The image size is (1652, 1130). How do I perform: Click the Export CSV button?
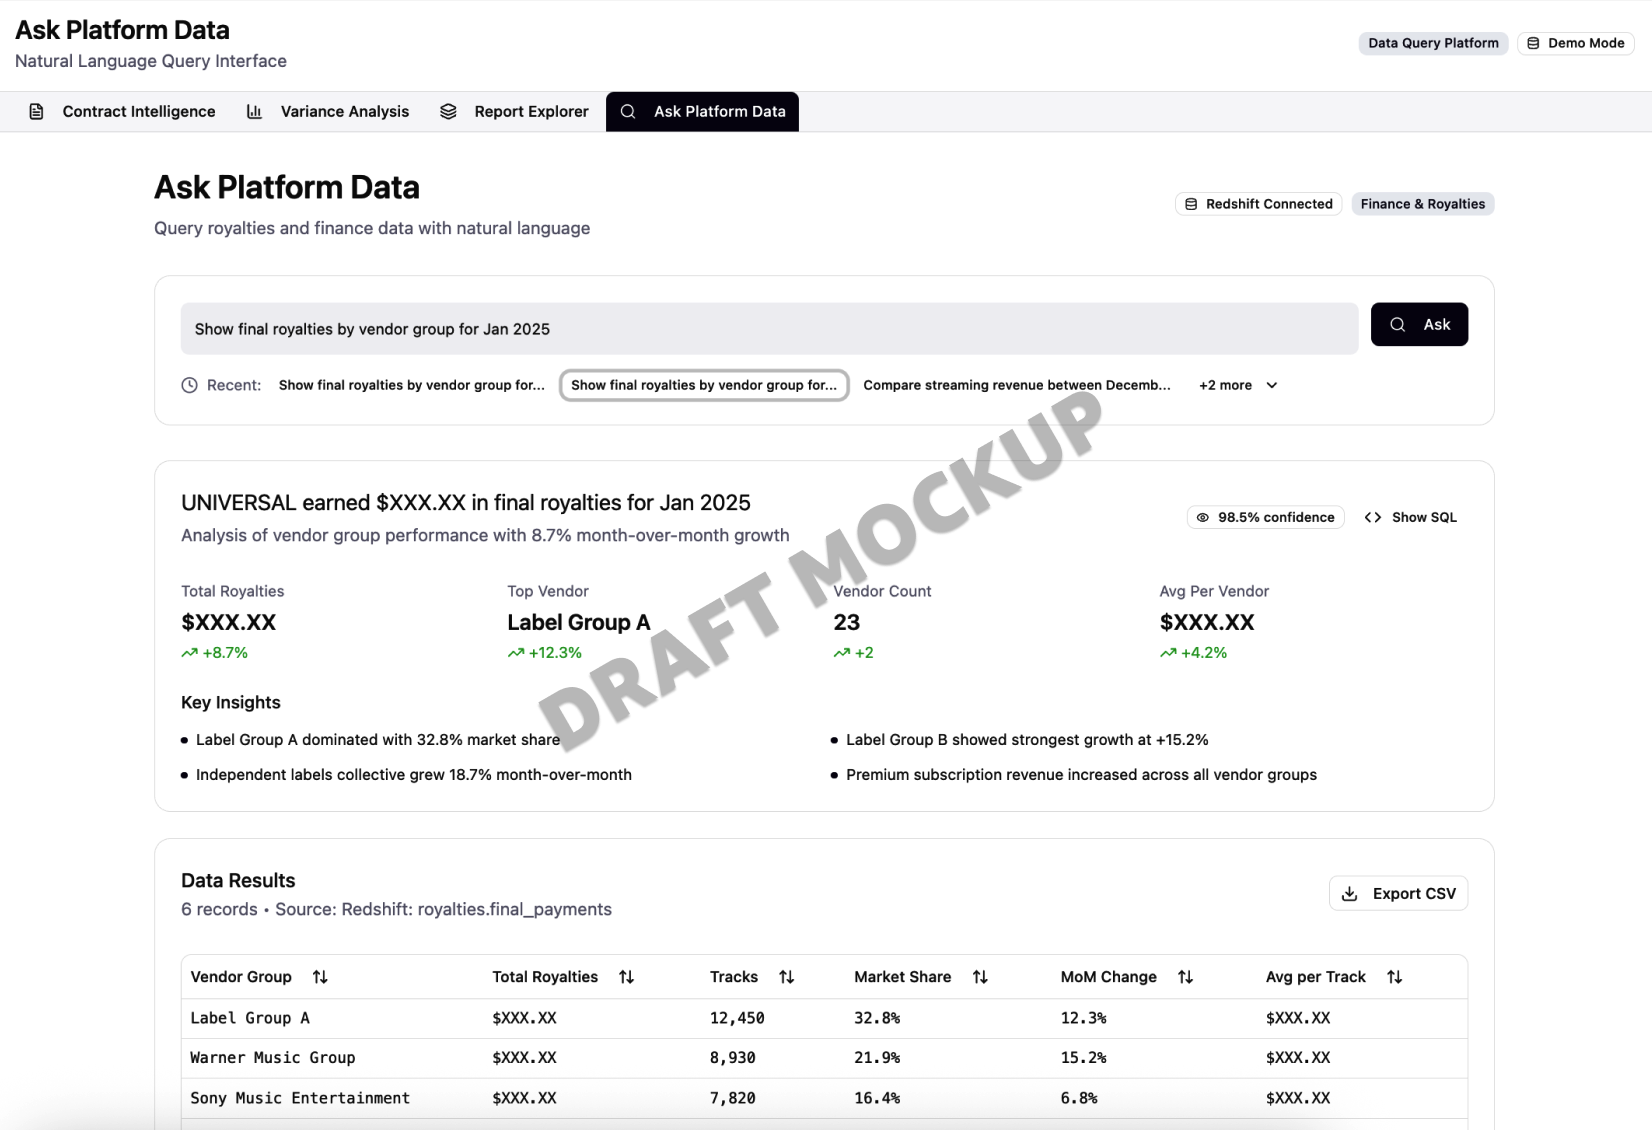click(1398, 893)
